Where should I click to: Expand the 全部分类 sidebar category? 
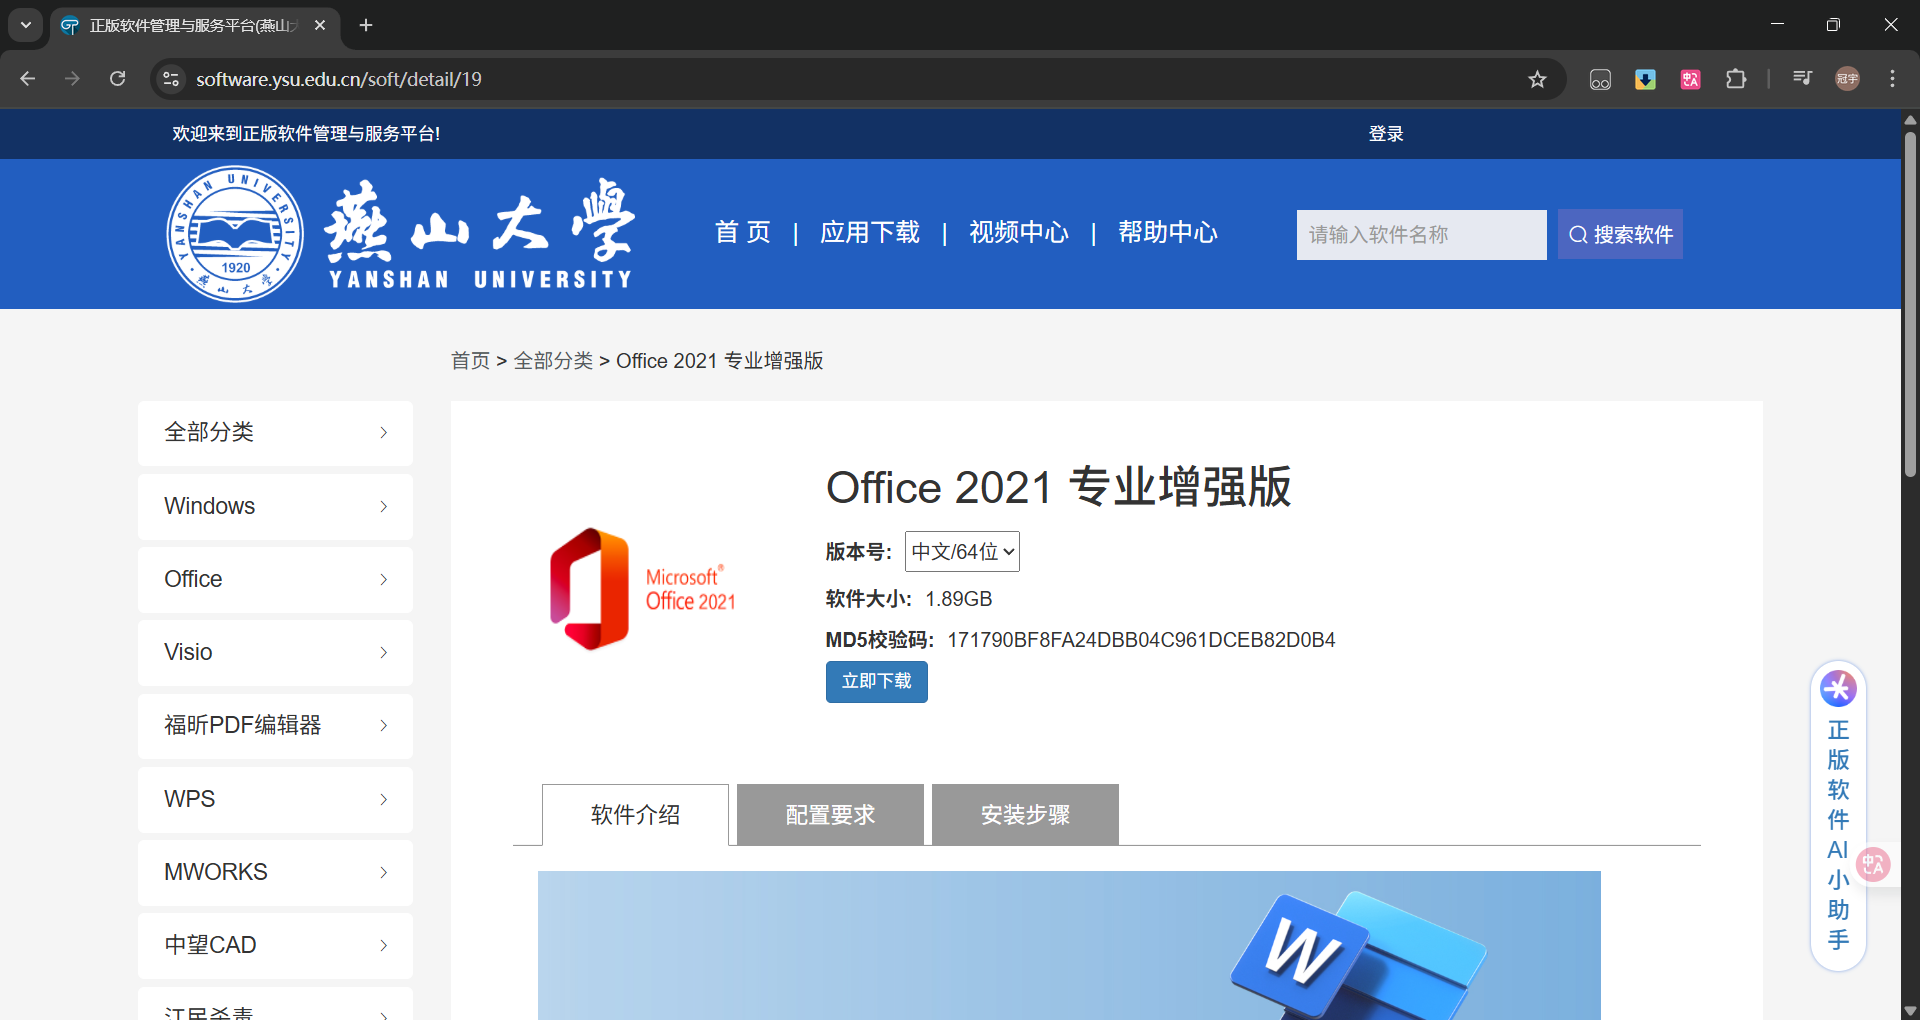(x=274, y=432)
